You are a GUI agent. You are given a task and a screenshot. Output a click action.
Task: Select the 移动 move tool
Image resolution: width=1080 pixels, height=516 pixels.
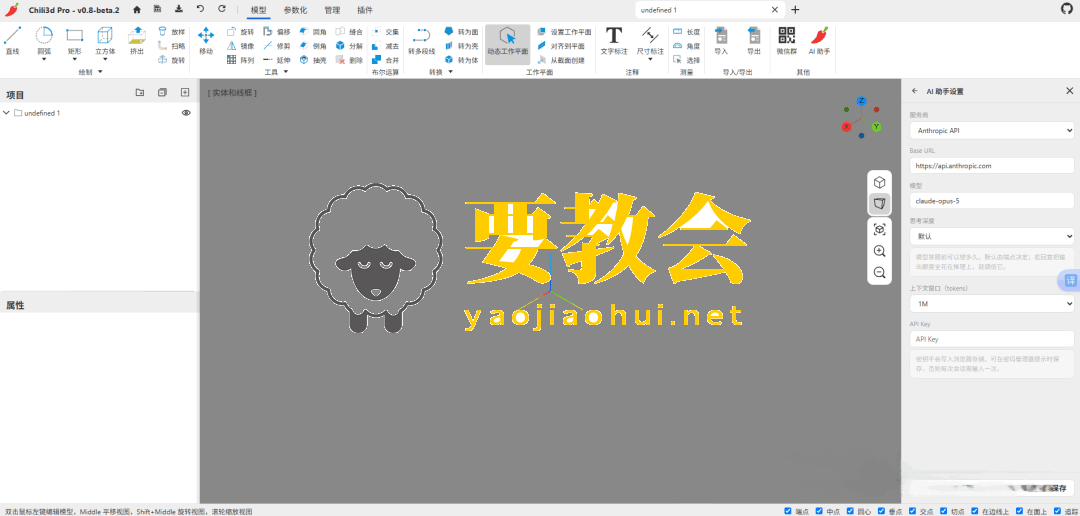point(206,41)
